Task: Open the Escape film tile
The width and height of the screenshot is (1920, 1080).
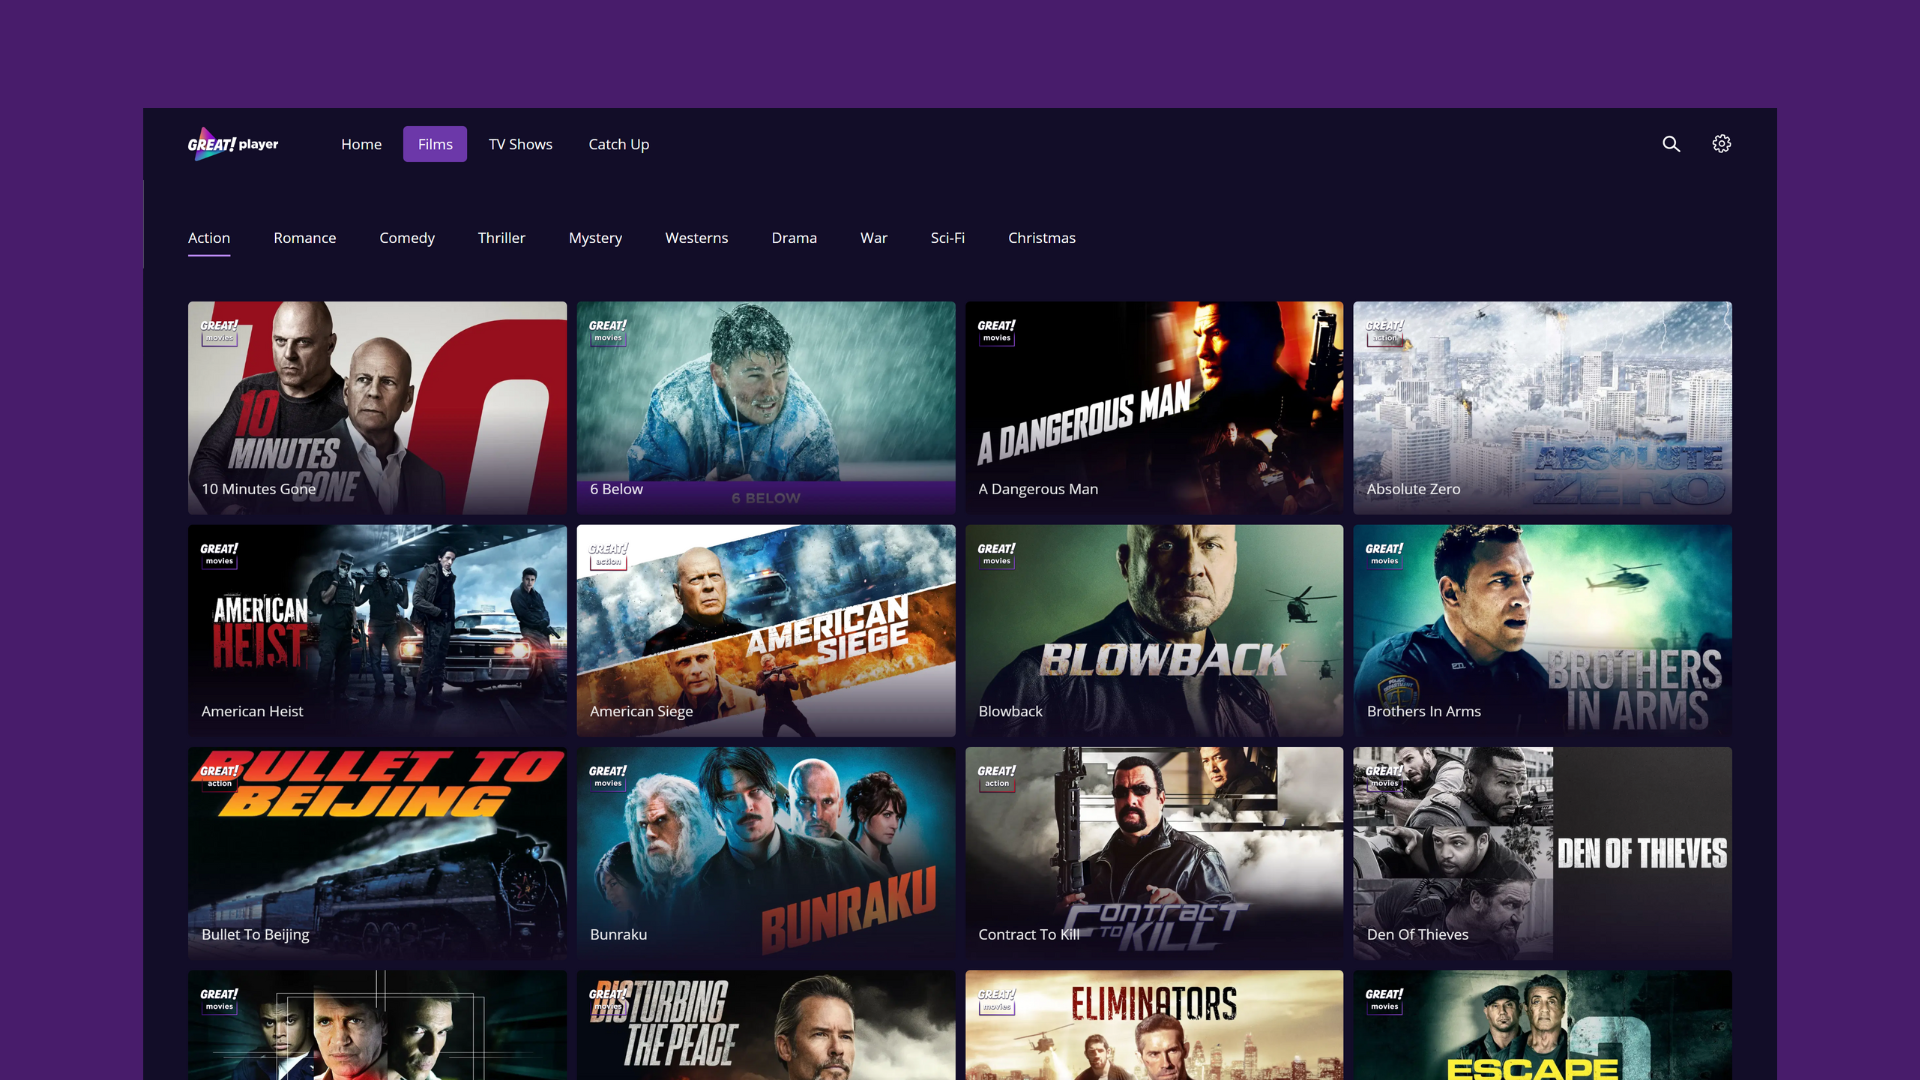Action: (1543, 1025)
